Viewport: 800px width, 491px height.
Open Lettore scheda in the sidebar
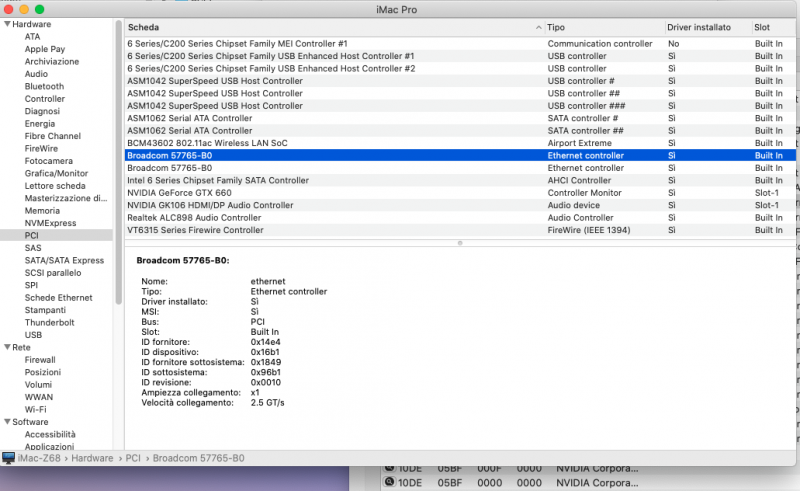coord(55,186)
